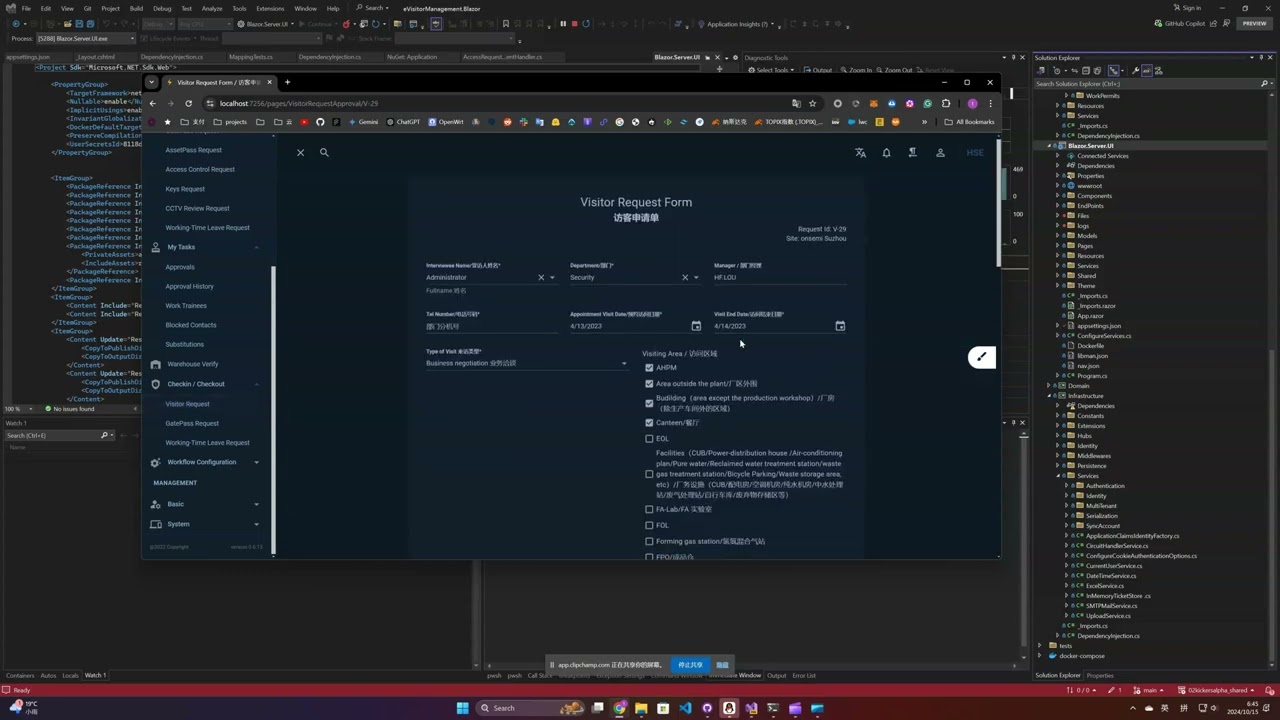Click the Windows Start button
Screen dimensions: 1280x720
click(x=462, y=708)
